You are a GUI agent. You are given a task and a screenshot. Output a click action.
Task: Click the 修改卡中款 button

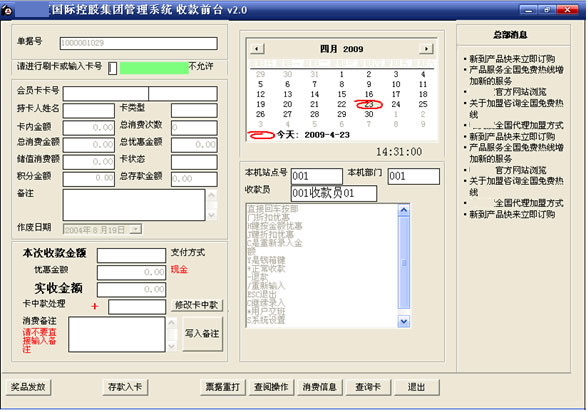click(x=197, y=305)
